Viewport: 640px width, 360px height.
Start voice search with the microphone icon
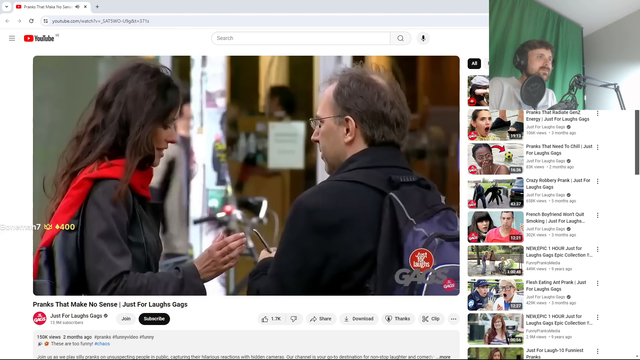tap(423, 38)
